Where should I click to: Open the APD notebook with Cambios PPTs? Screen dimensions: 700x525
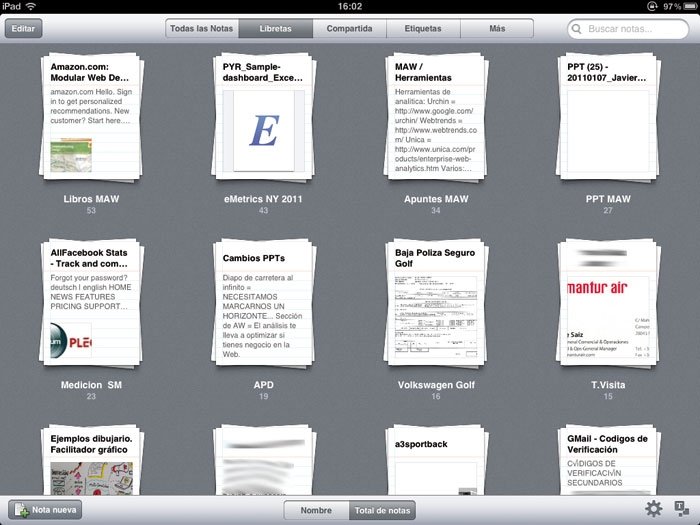[263, 304]
